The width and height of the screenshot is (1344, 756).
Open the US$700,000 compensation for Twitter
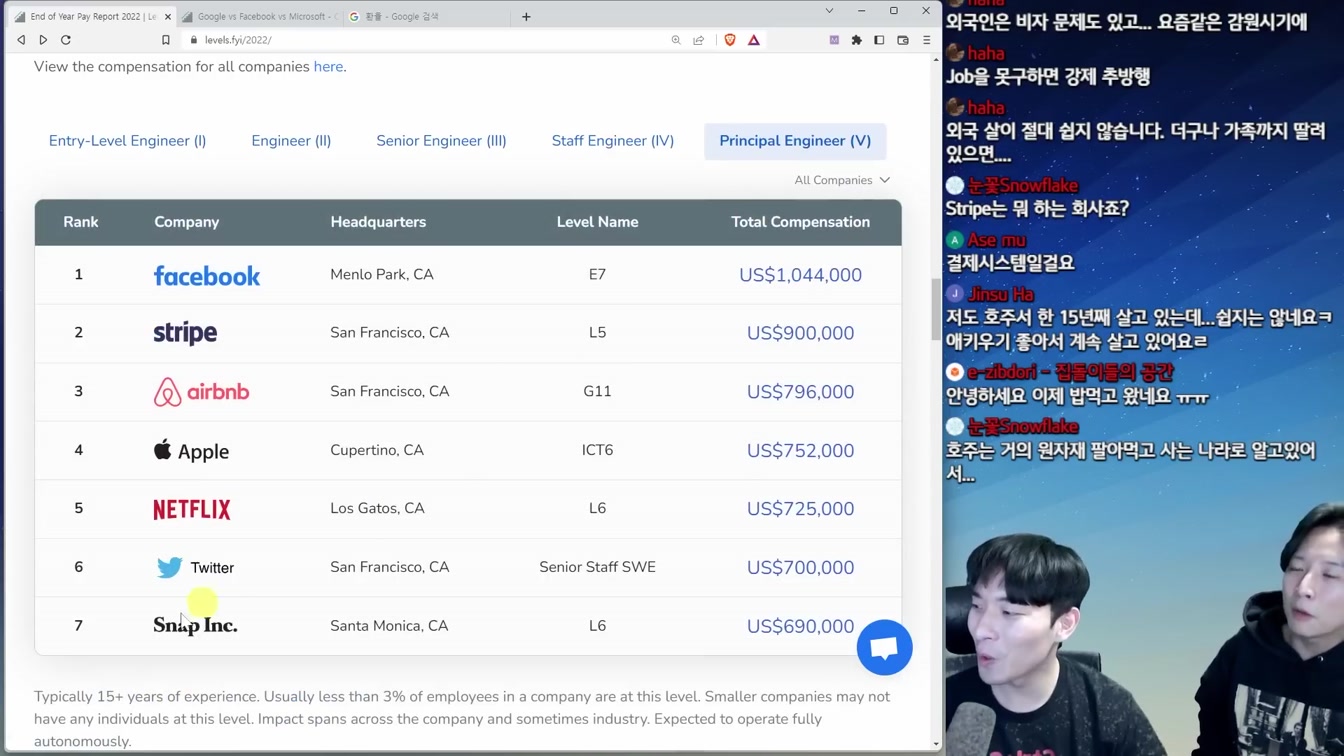pos(801,568)
